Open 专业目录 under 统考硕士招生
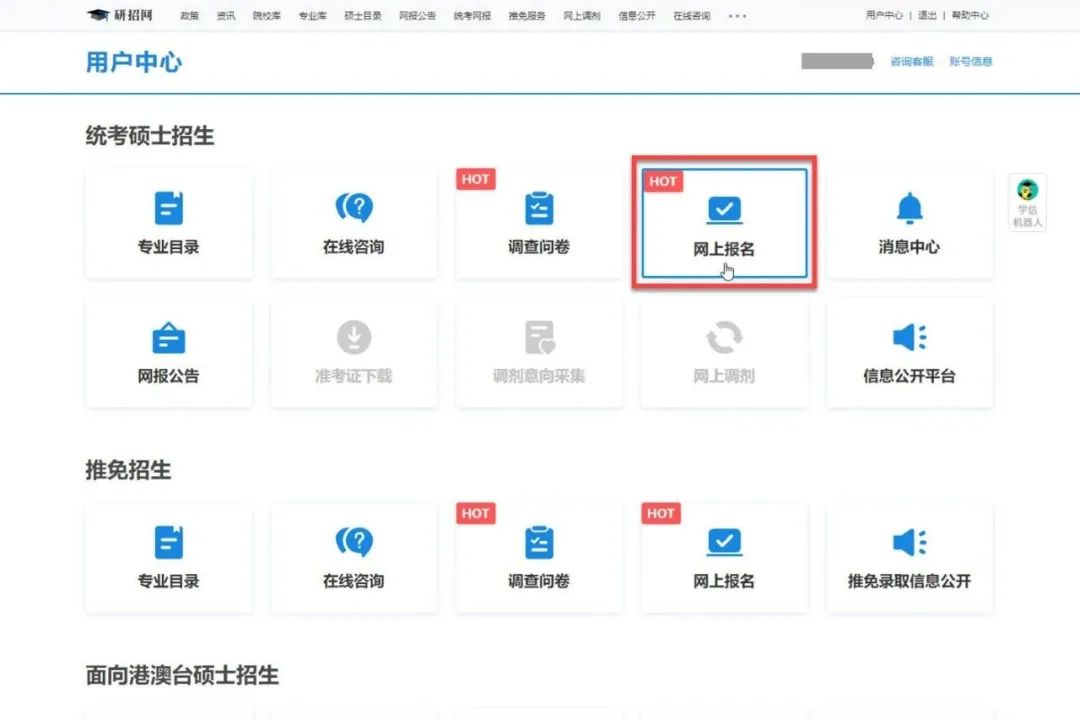This screenshot has height=720, width=1080. coord(168,223)
